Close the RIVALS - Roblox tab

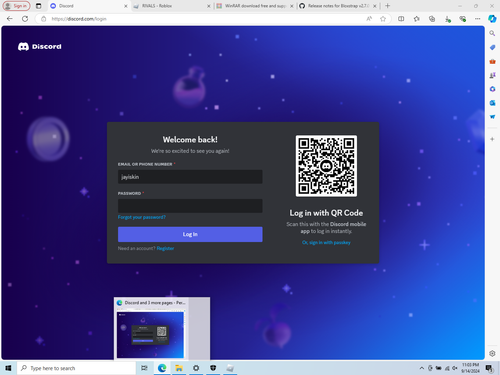click(x=209, y=6)
